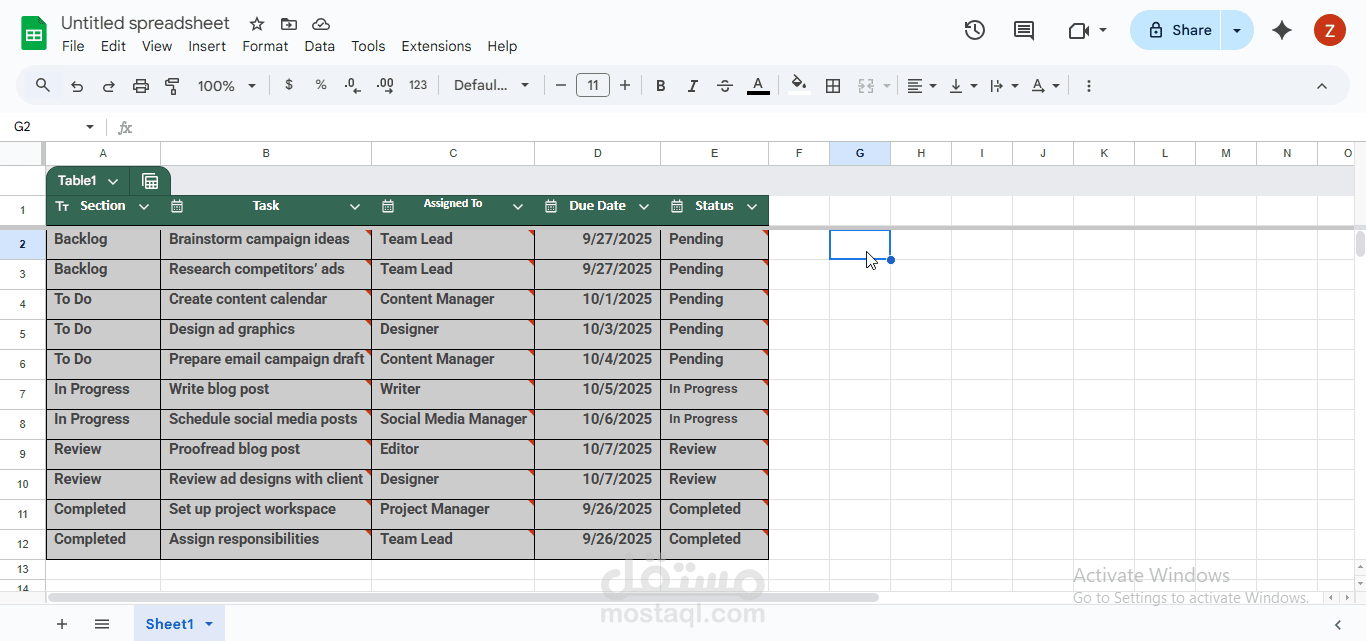Viewport: 1366px width, 641px height.
Task: Toggle bold formatting
Action: point(660,86)
